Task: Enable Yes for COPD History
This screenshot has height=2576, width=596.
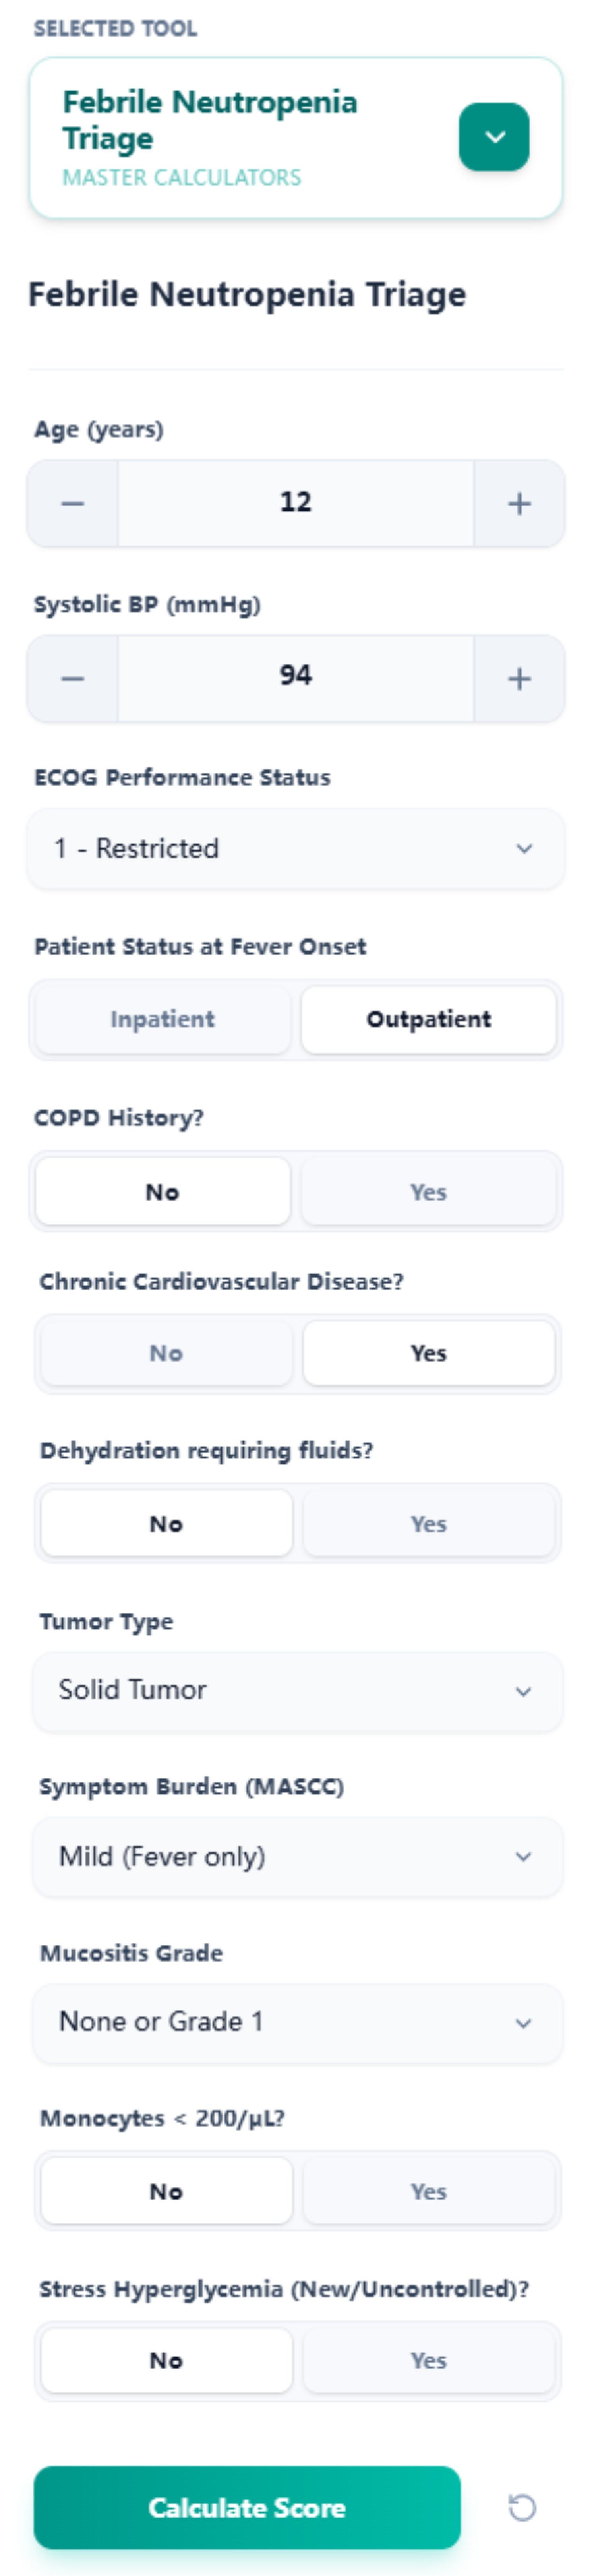Action: [429, 1191]
